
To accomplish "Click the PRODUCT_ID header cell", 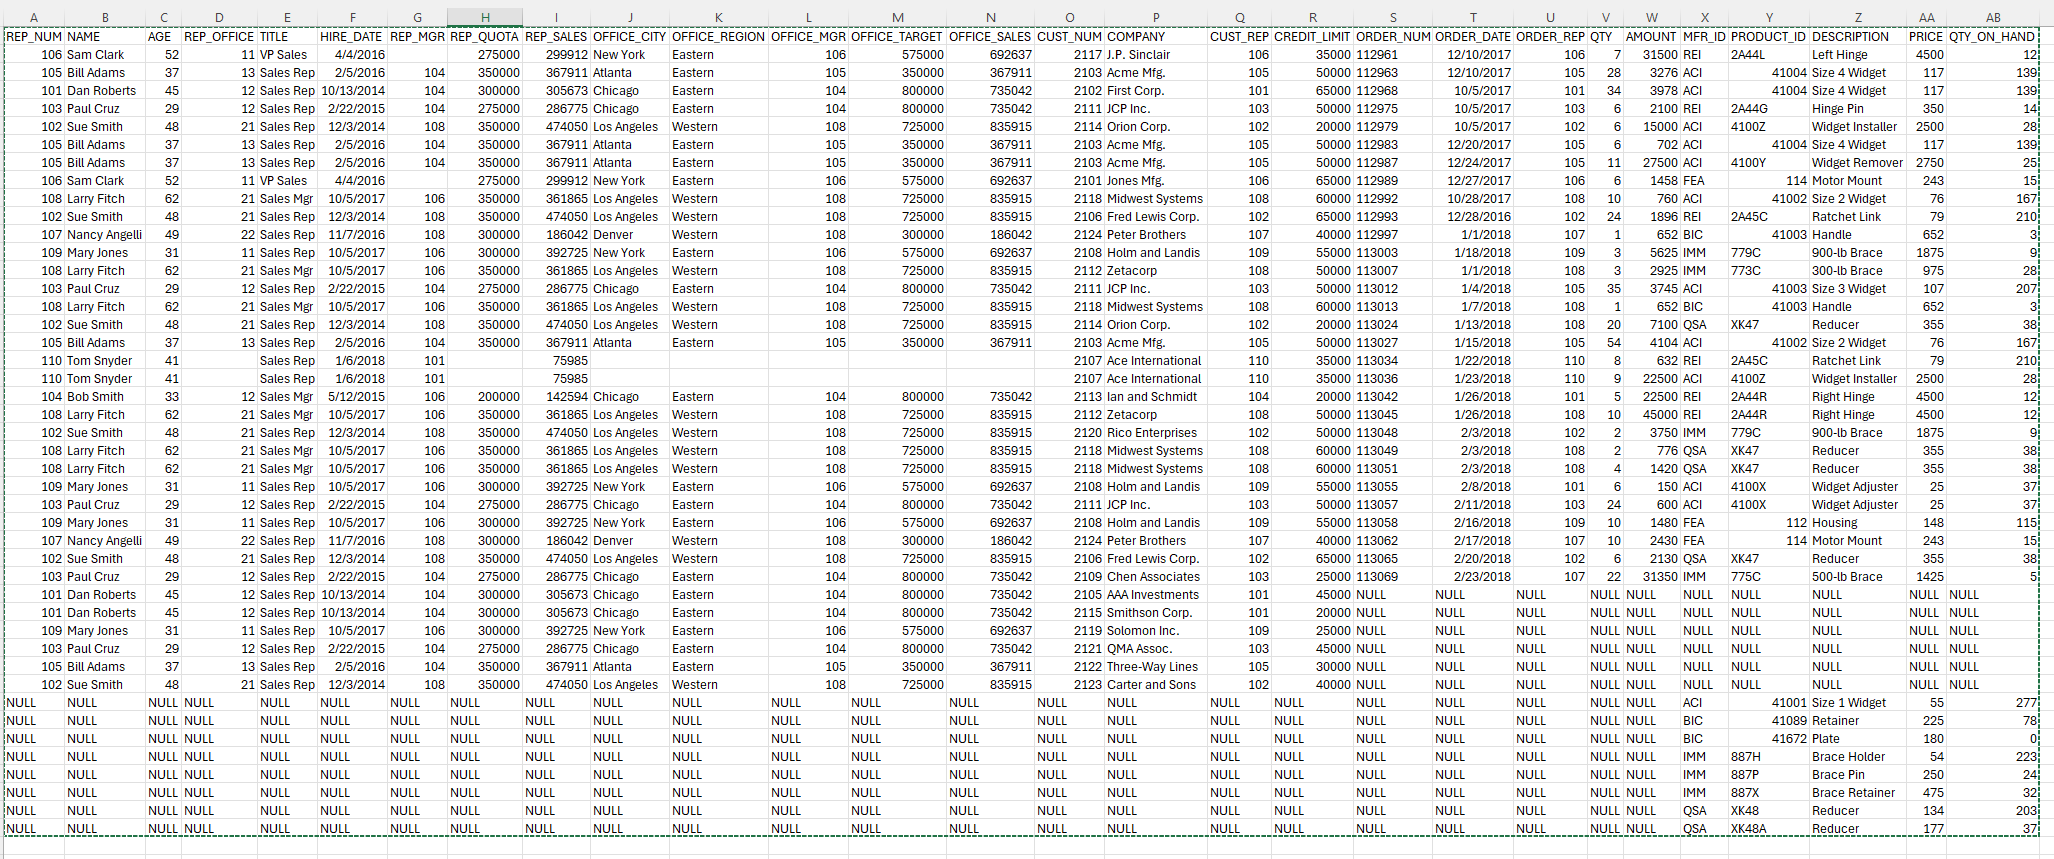I will click(x=1769, y=36).
